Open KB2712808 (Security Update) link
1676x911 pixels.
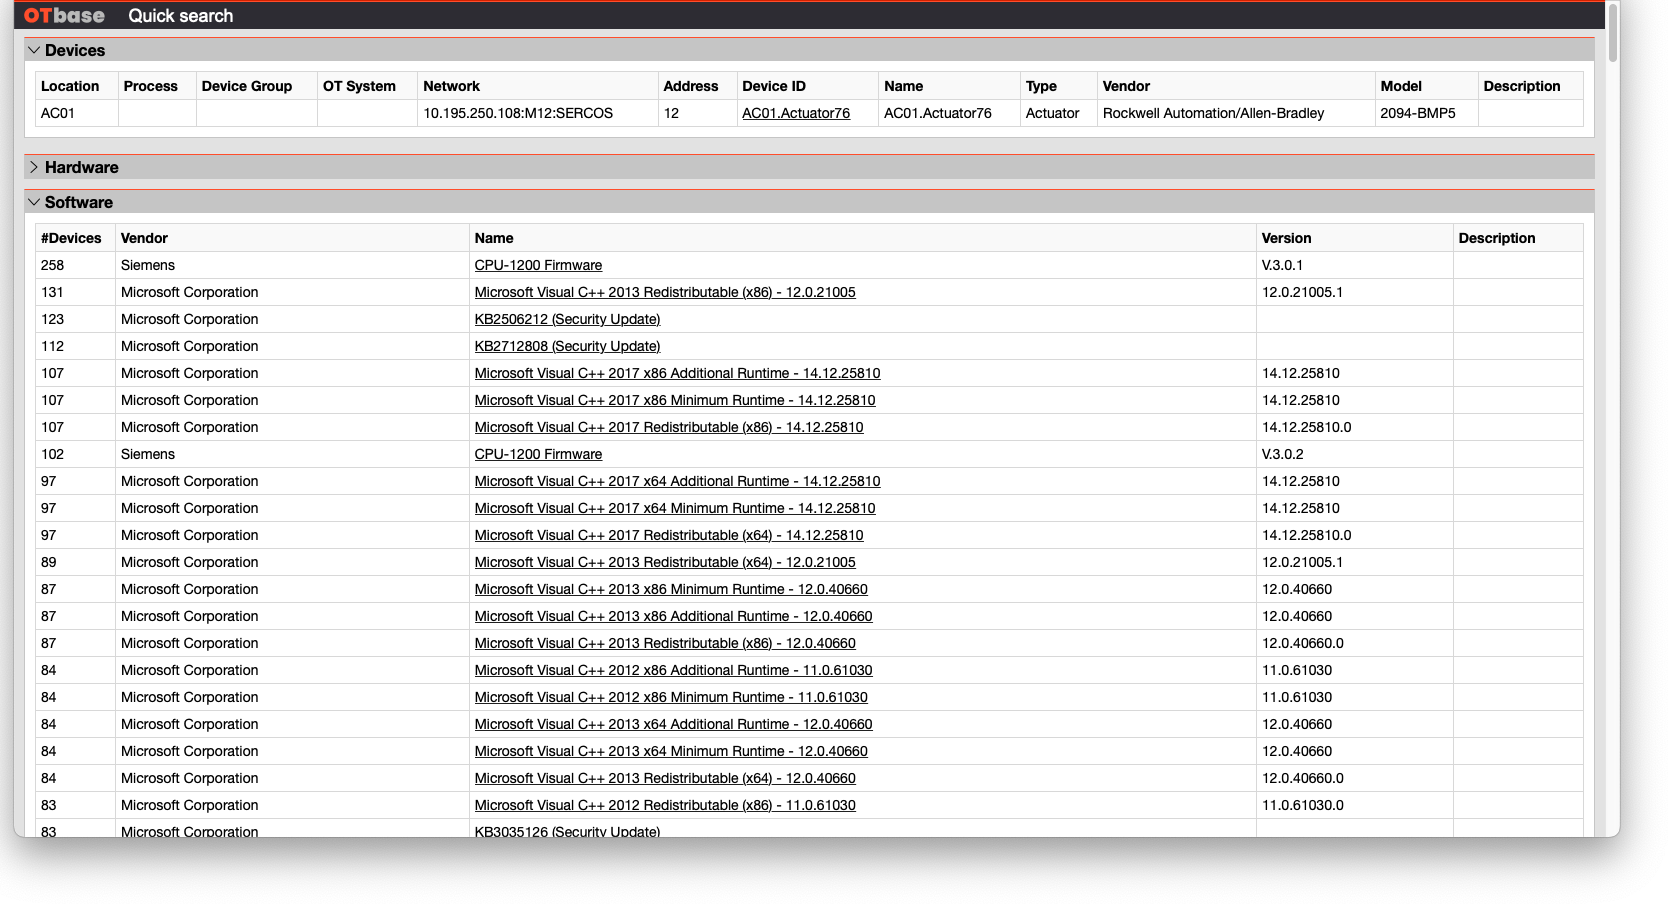pos(567,346)
